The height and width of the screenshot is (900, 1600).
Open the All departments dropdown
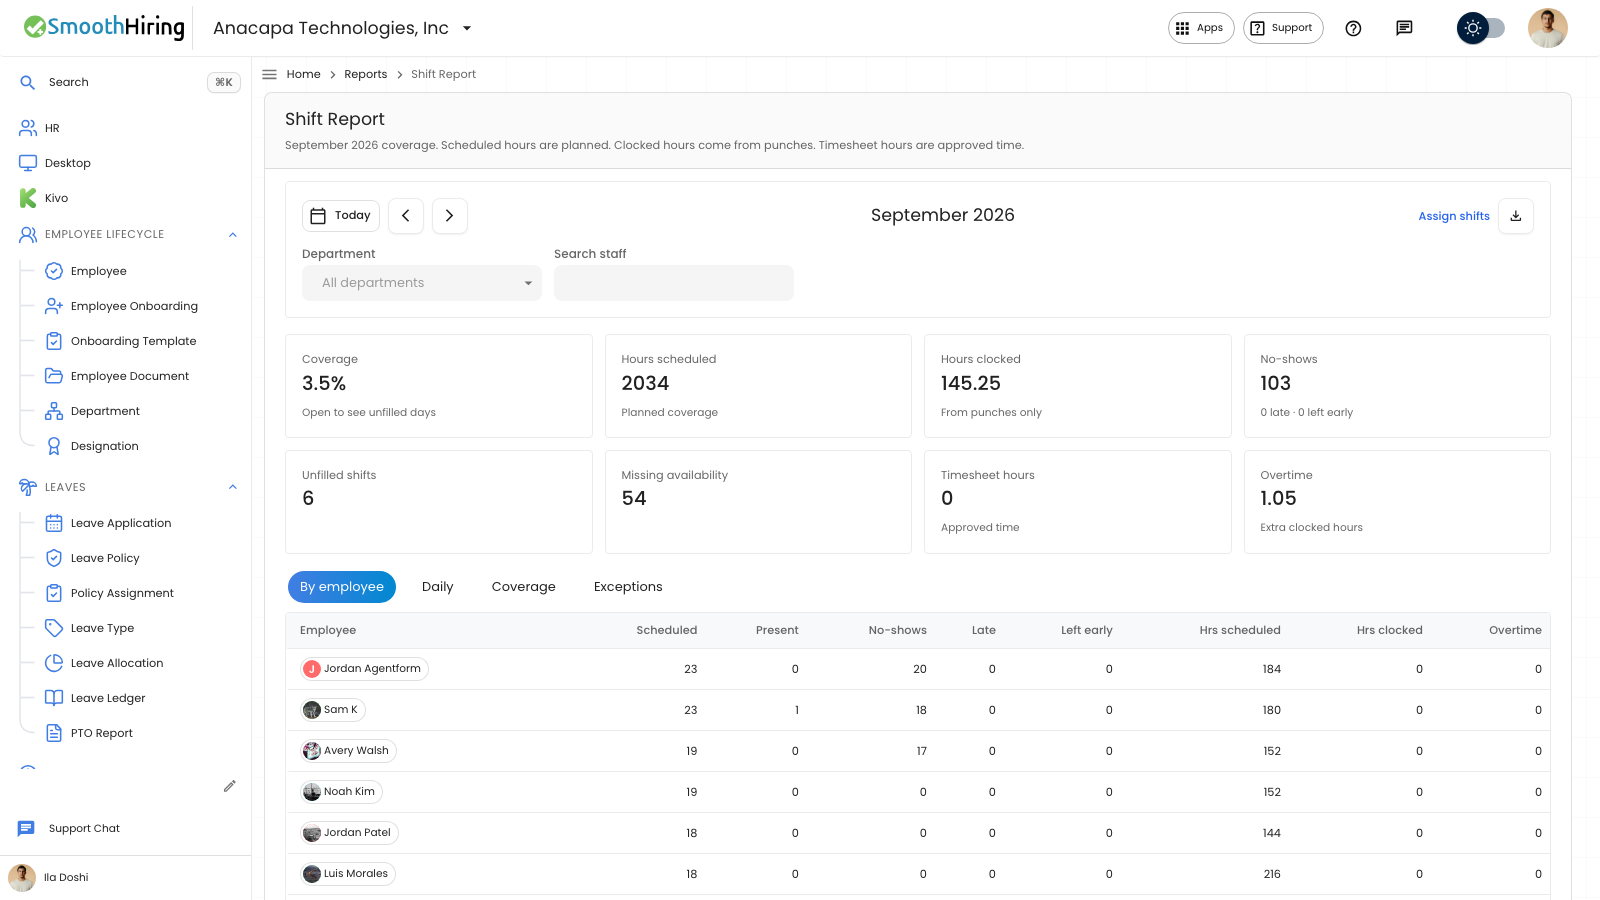tap(422, 283)
